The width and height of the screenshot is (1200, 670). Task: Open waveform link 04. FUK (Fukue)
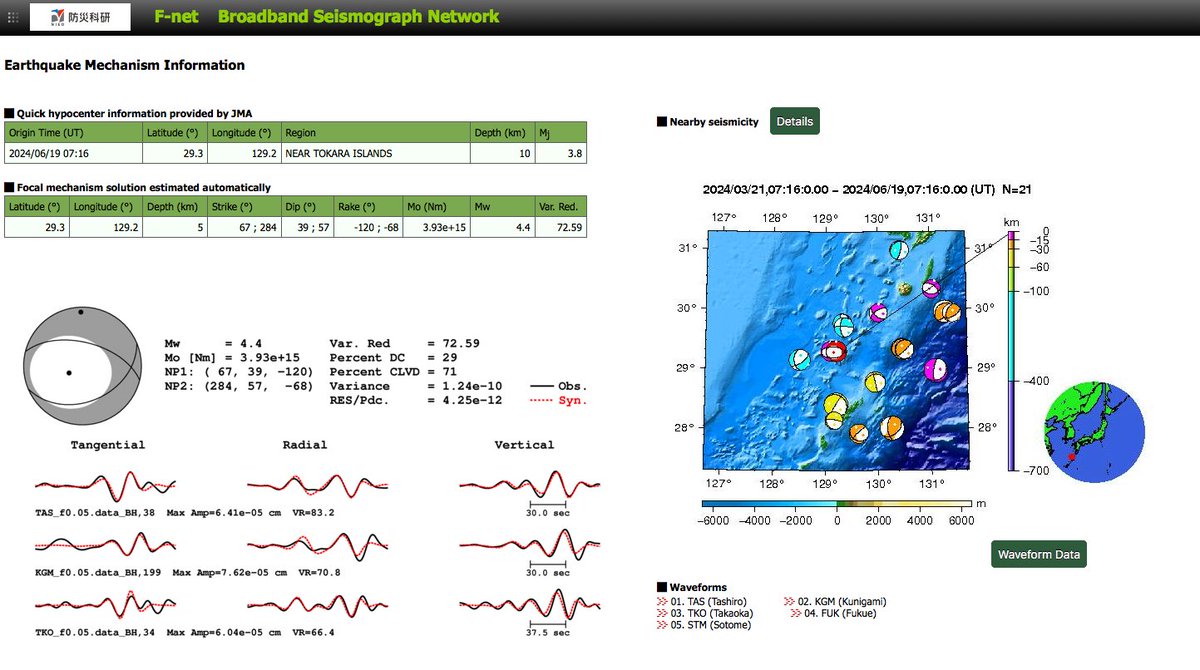click(x=841, y=613)
